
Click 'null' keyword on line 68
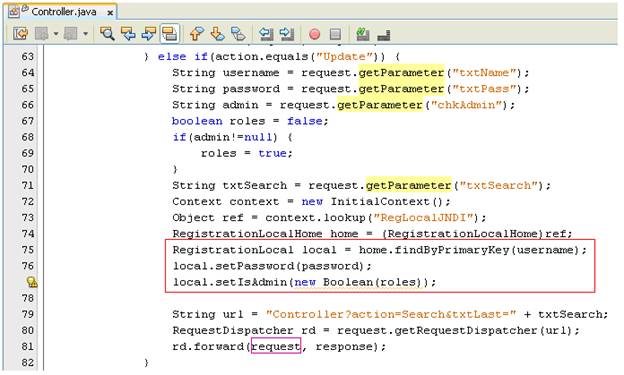pos(258,137)
